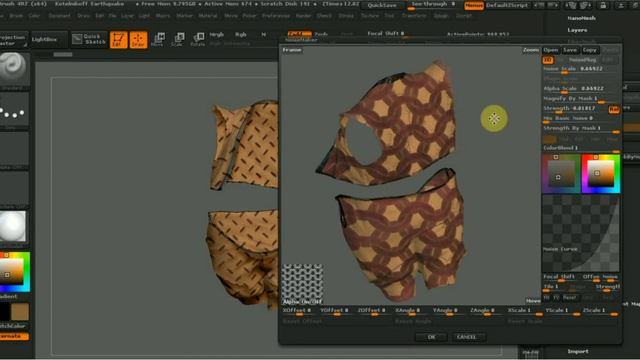Click the Move button in preview corner

coord(533,301)
